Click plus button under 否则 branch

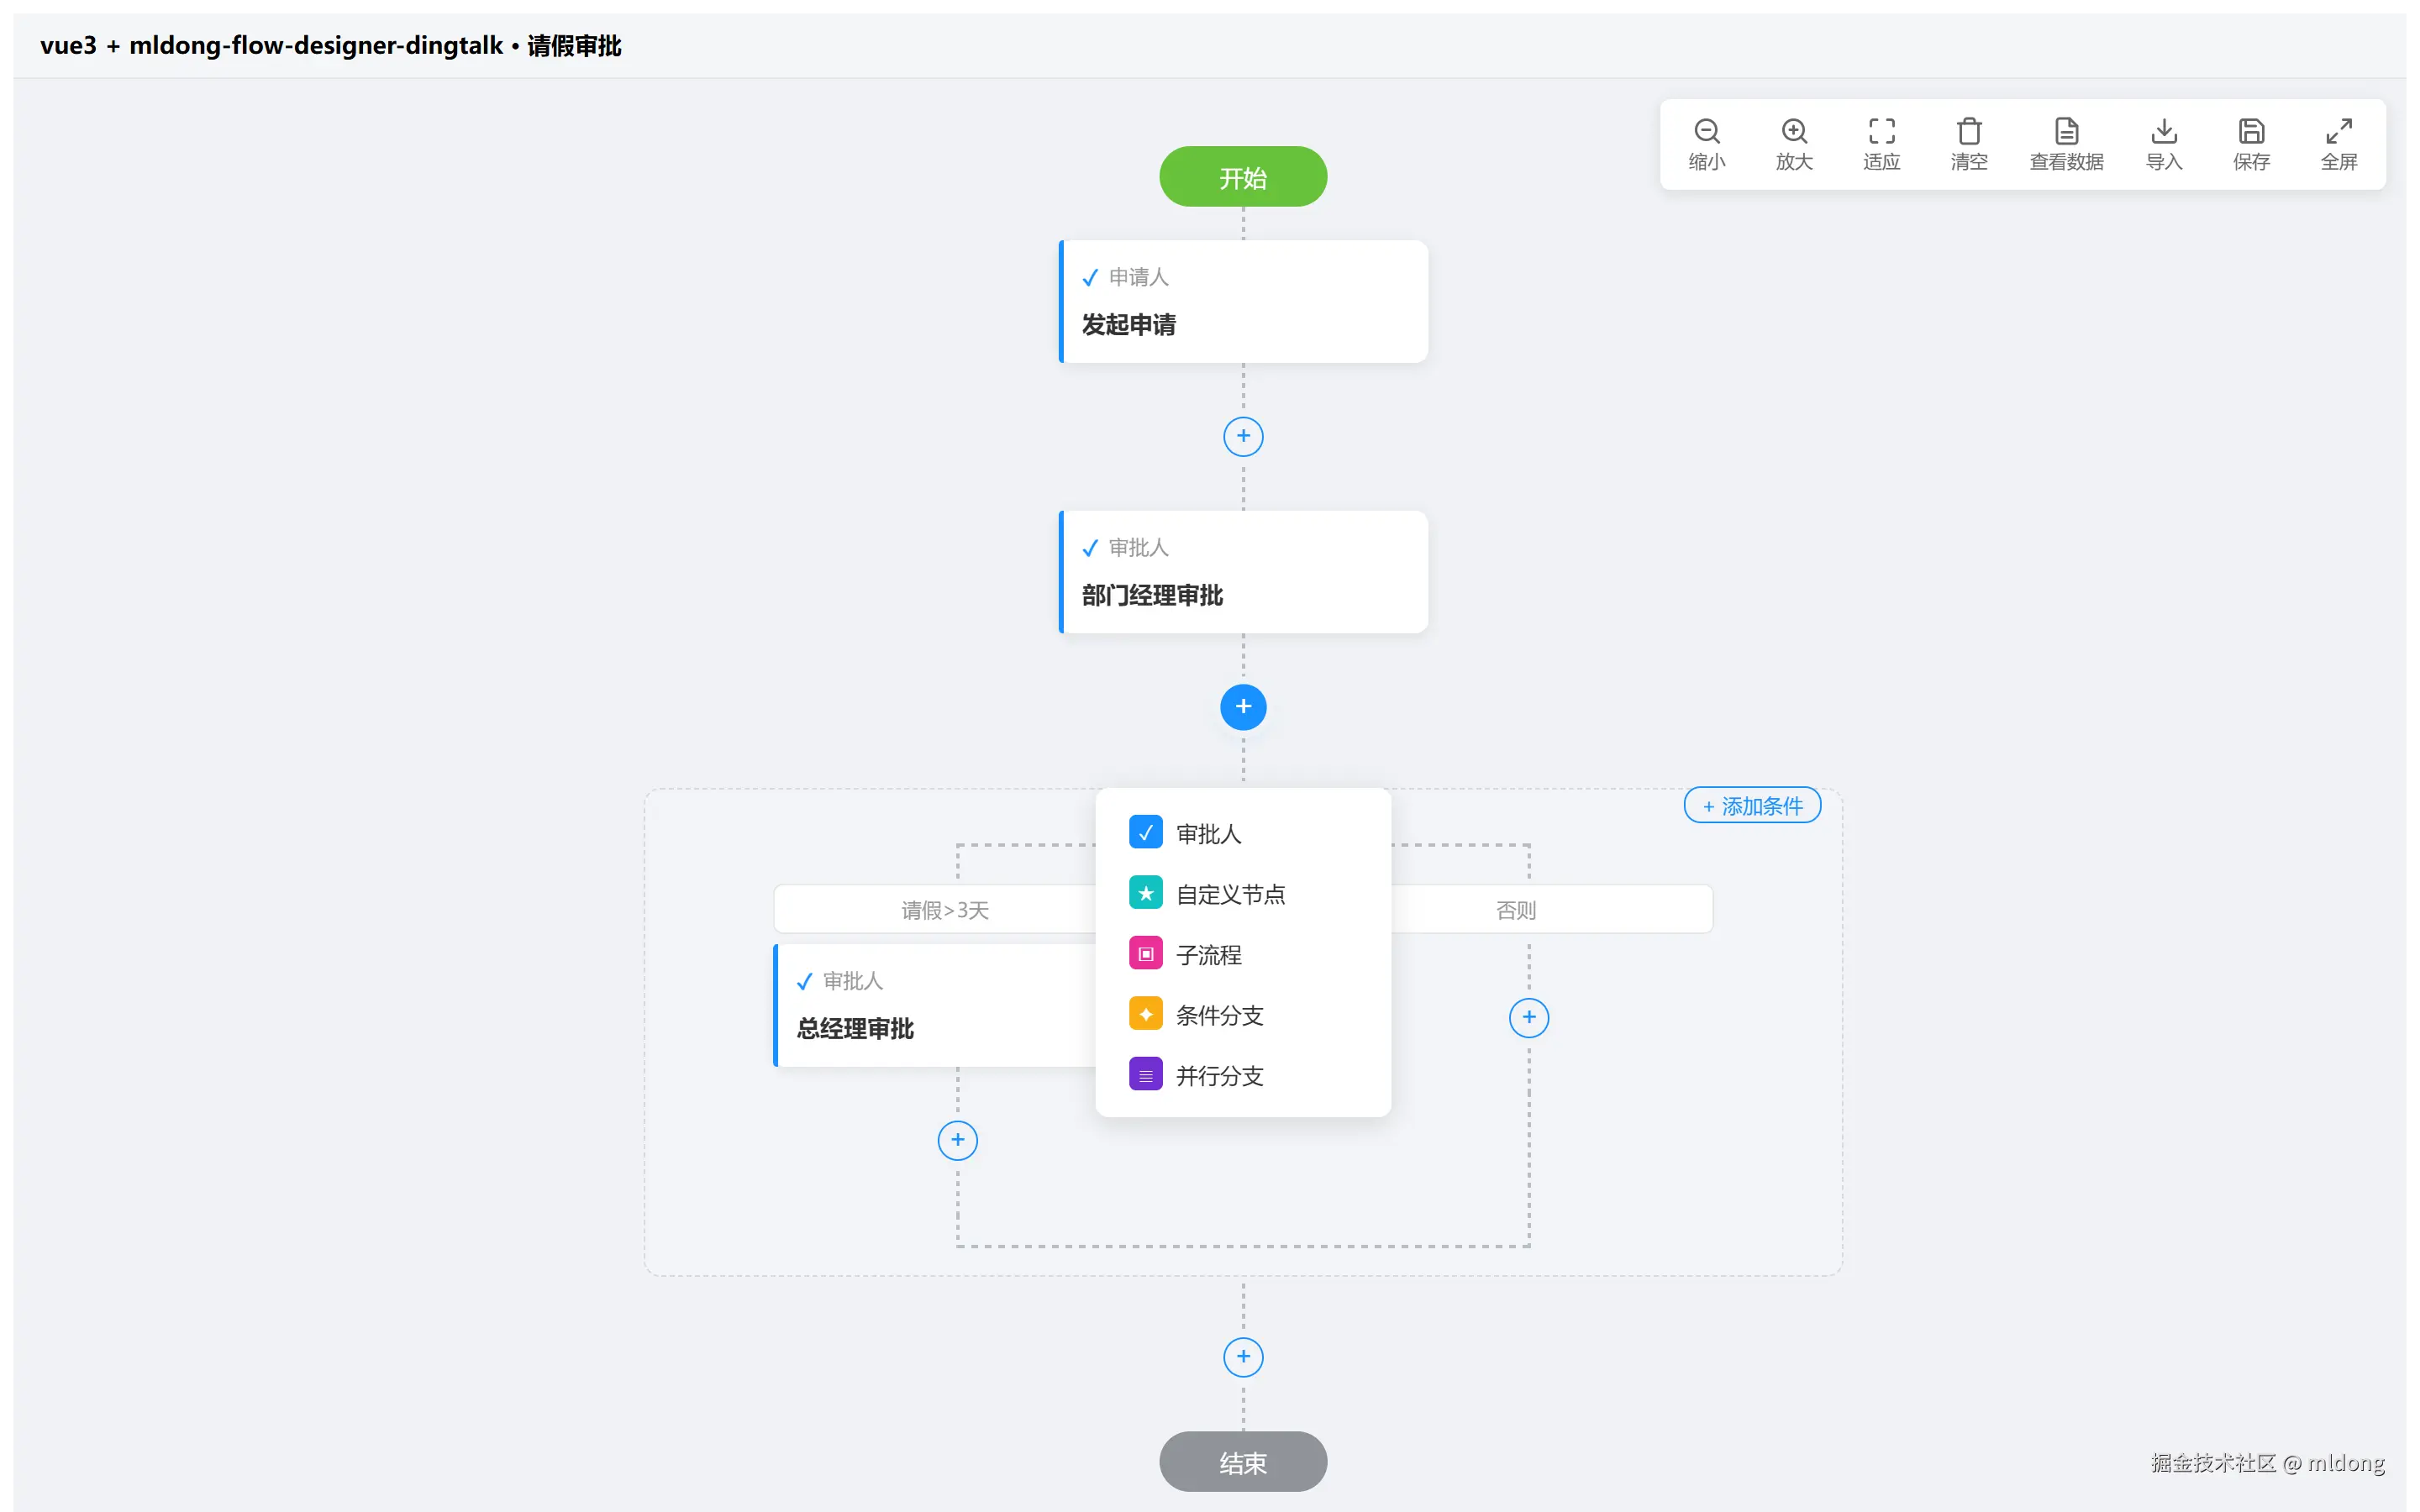coord(1528,1017)
